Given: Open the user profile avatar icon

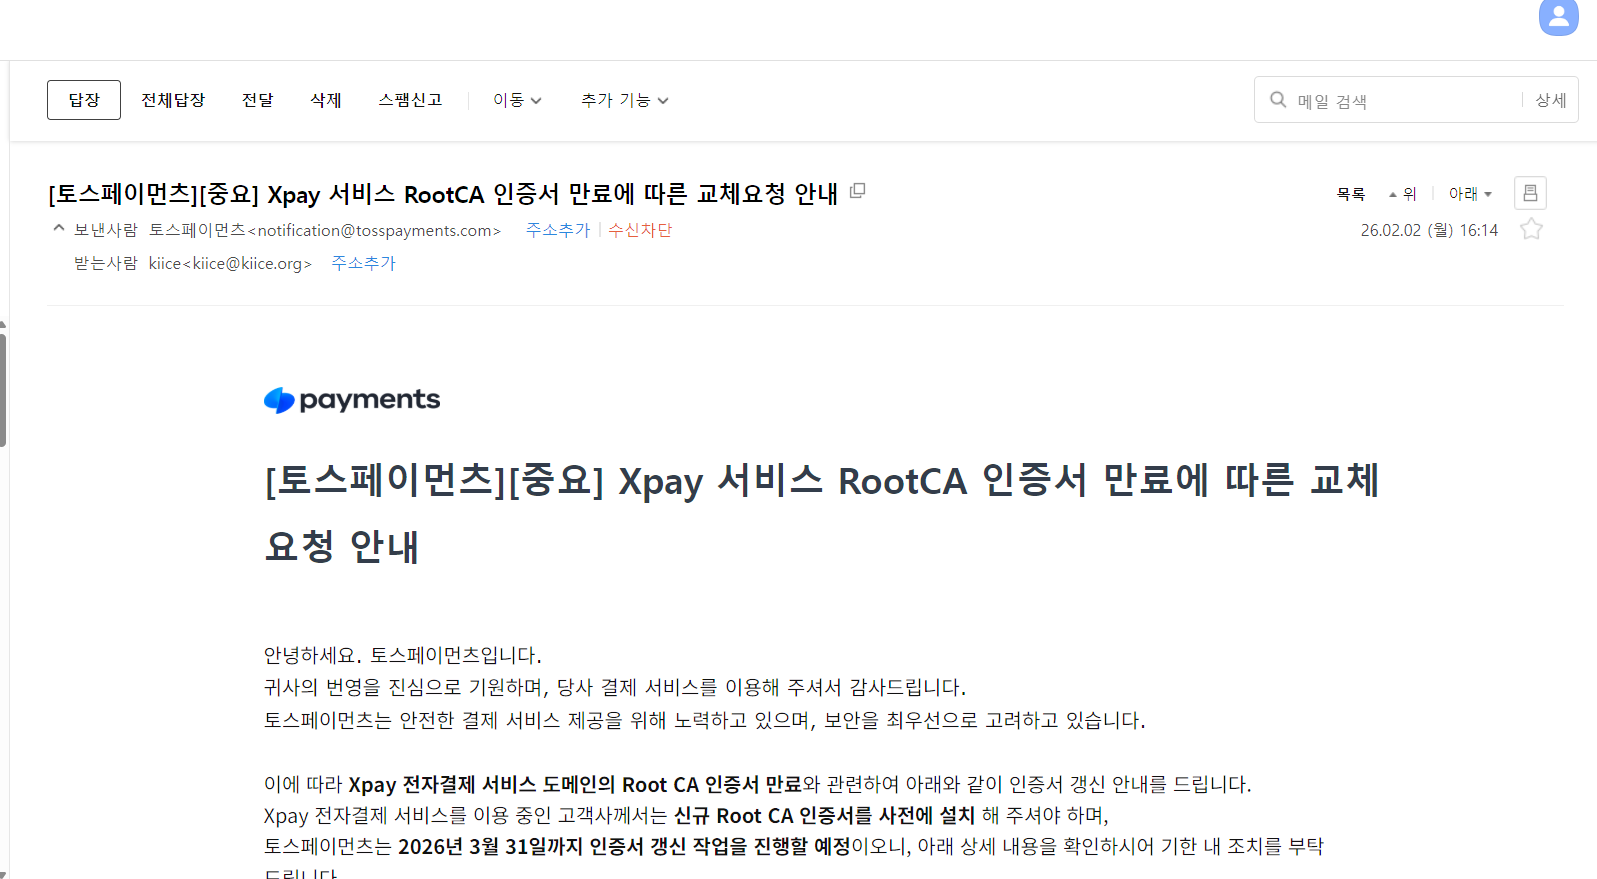Looking at the screenshot, I should 1558,16.
